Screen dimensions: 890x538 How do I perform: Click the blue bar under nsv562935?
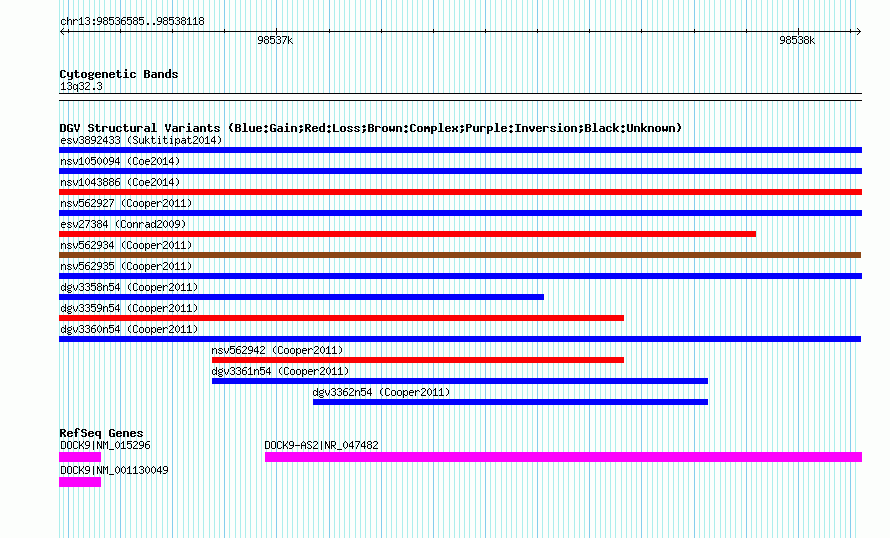(x=460, y=276)
